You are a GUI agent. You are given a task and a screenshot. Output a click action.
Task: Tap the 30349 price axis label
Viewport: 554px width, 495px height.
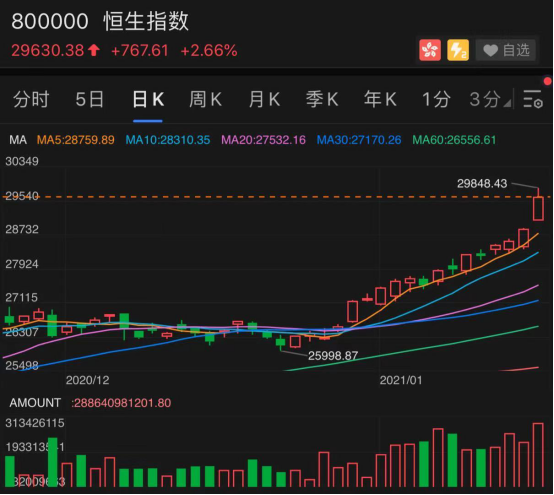point(22,161)
